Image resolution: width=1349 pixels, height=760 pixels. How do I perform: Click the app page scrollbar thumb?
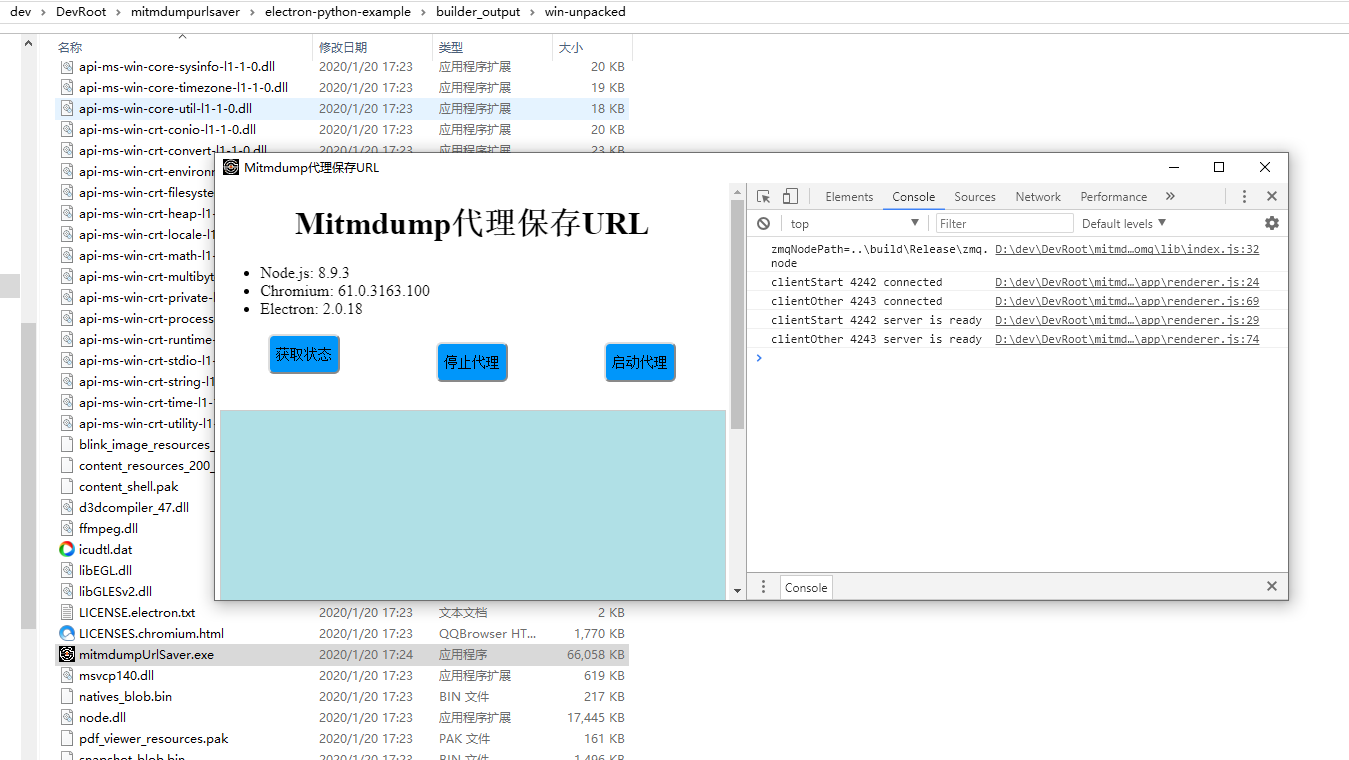738,314
